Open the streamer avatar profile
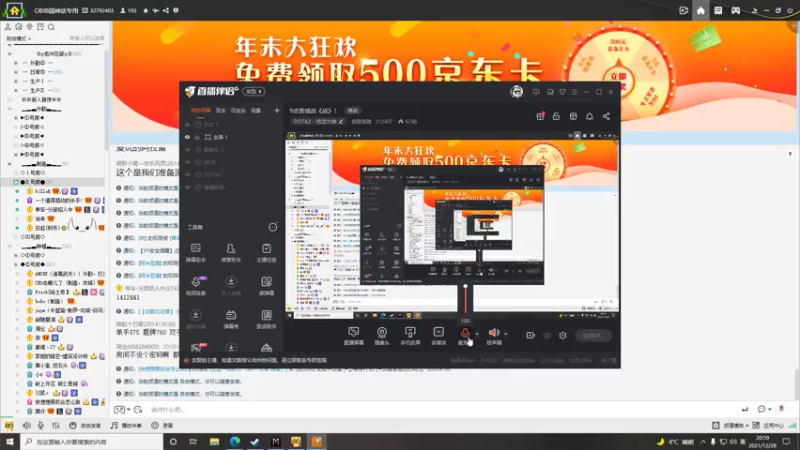The height and width of the screenshot is (450, 800). pos(516,92)
